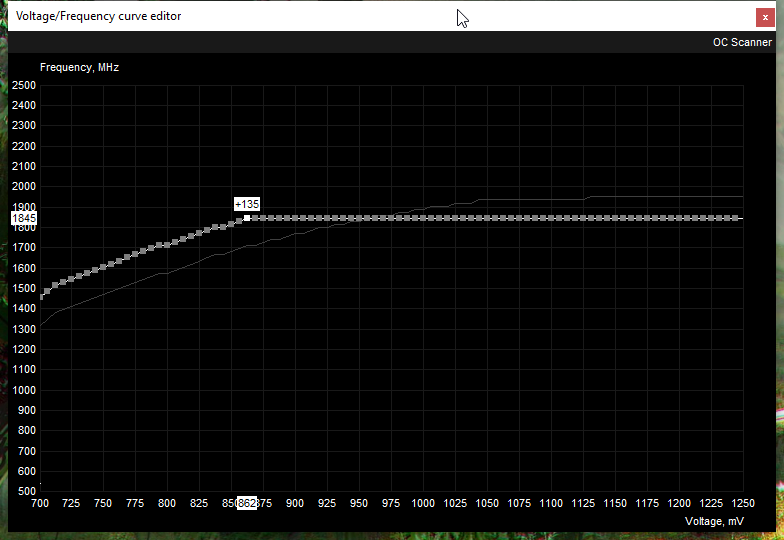784x540 pixels.
Task: Select the curve point at 825 mV
Action: tap(199, 232)
